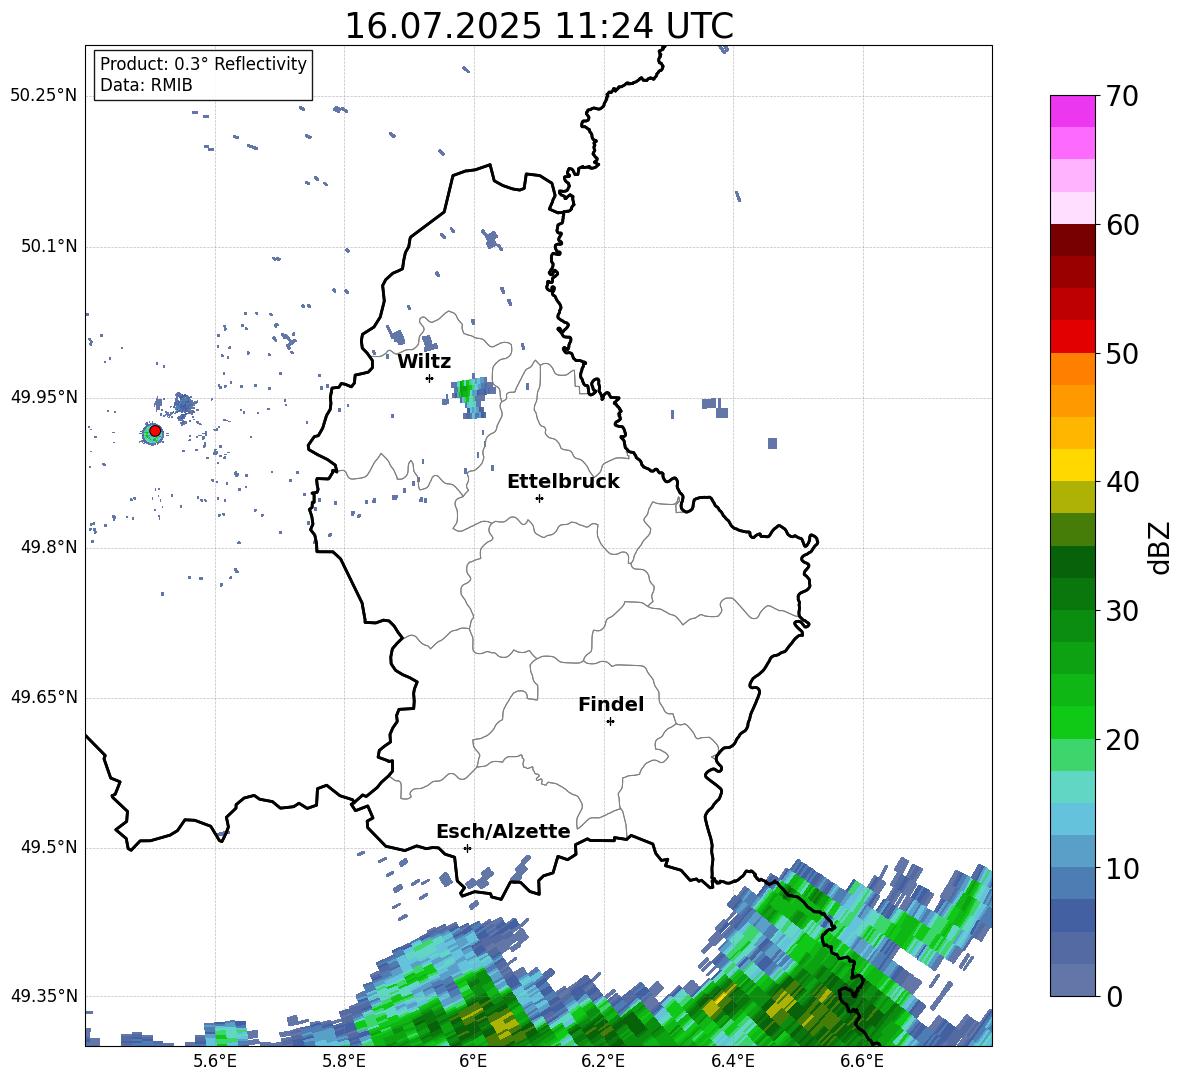Click the dark maroon colorbar swatch below 60

pyautogui.click(x=1073, y=240)
